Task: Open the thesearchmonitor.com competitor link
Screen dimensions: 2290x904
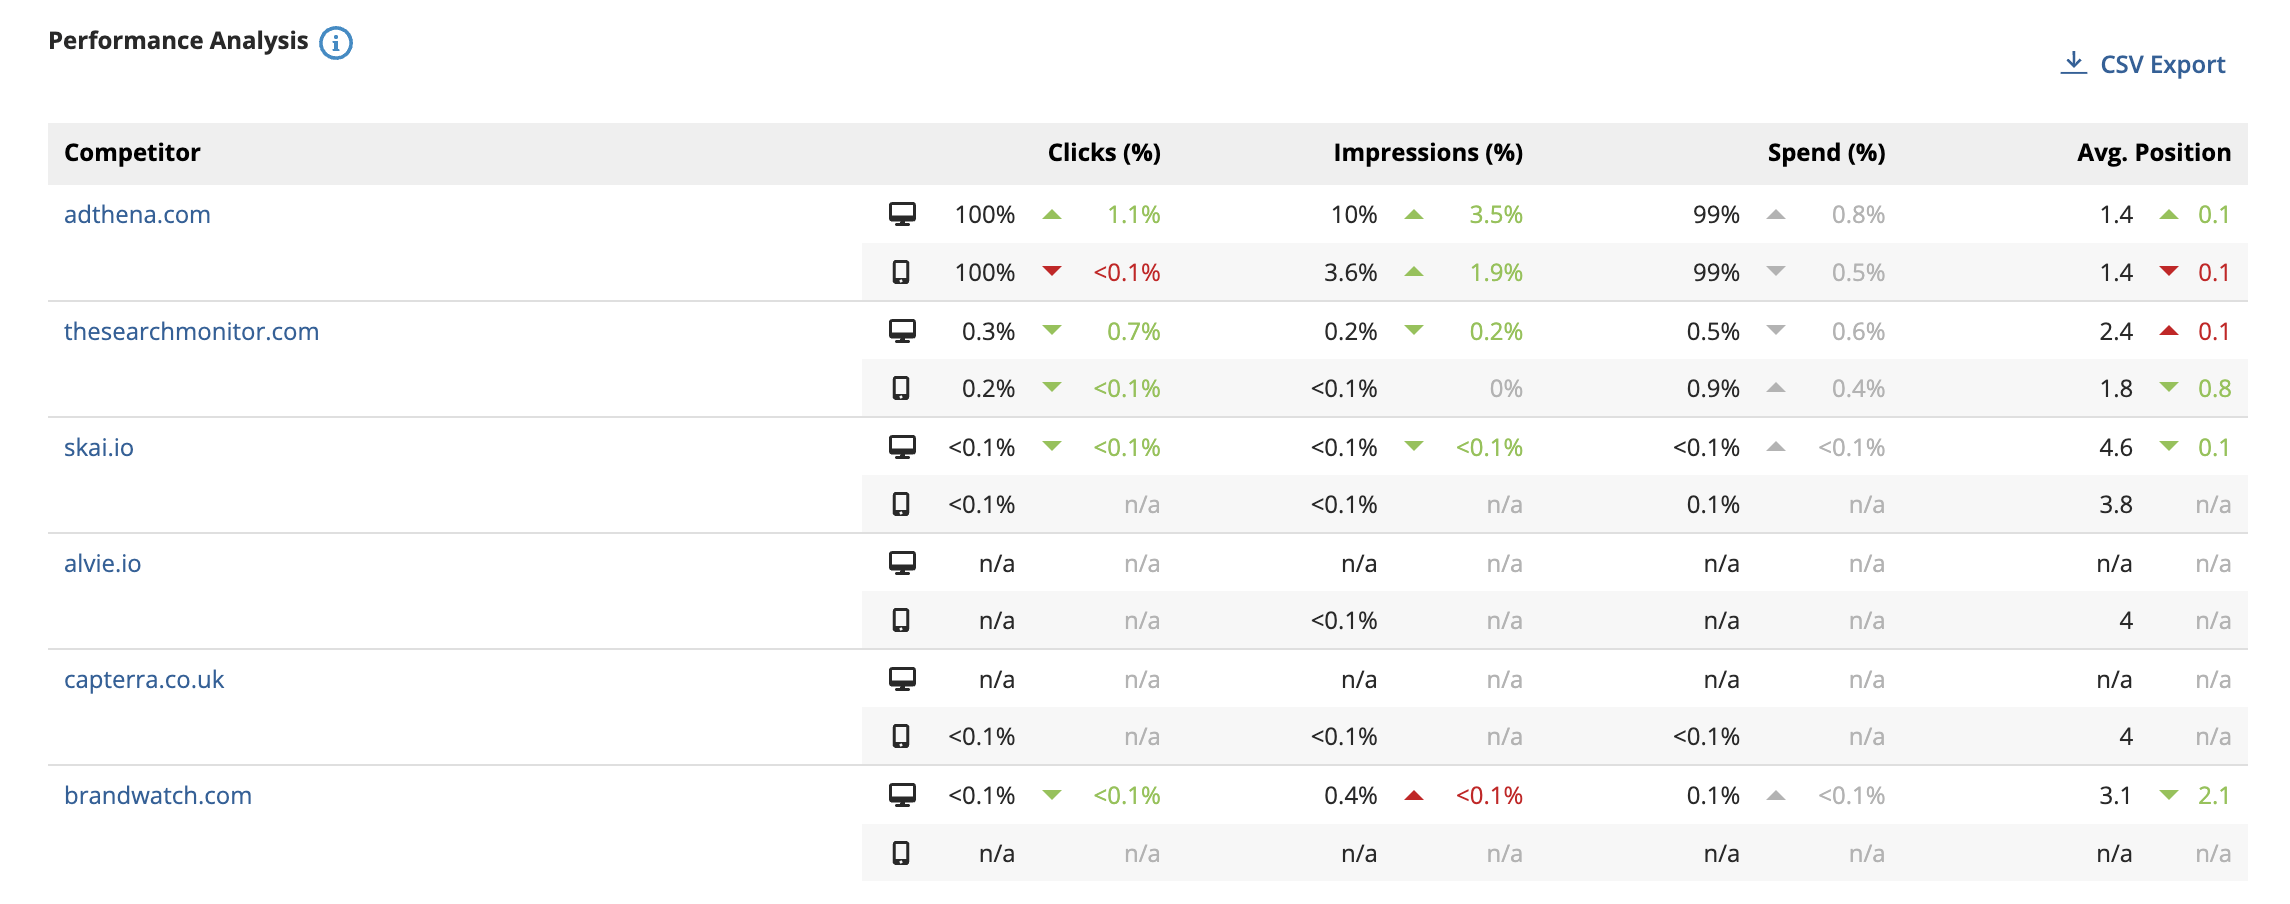Action: point(191,331)
